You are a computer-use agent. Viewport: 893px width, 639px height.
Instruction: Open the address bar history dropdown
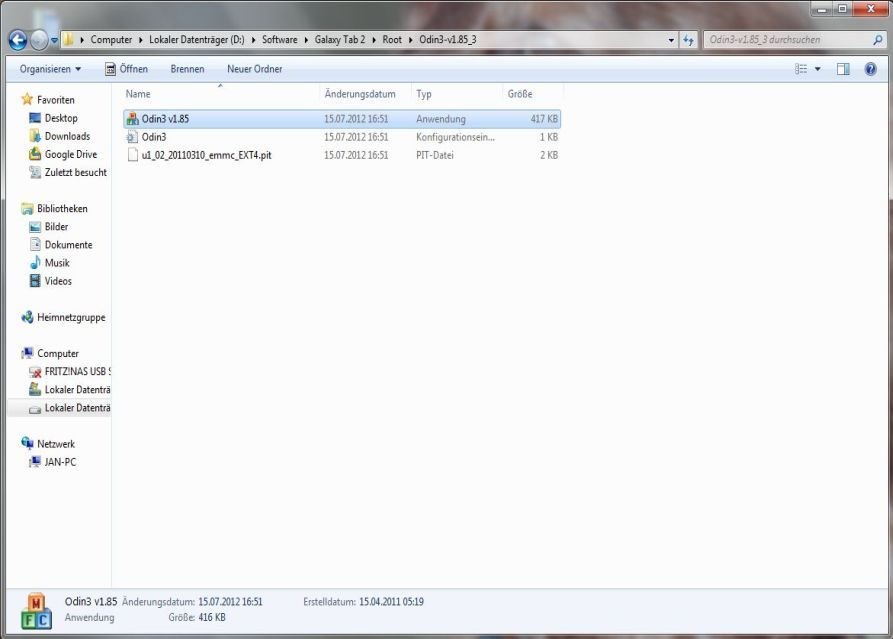pyautogui.click(x=671, y=40)
